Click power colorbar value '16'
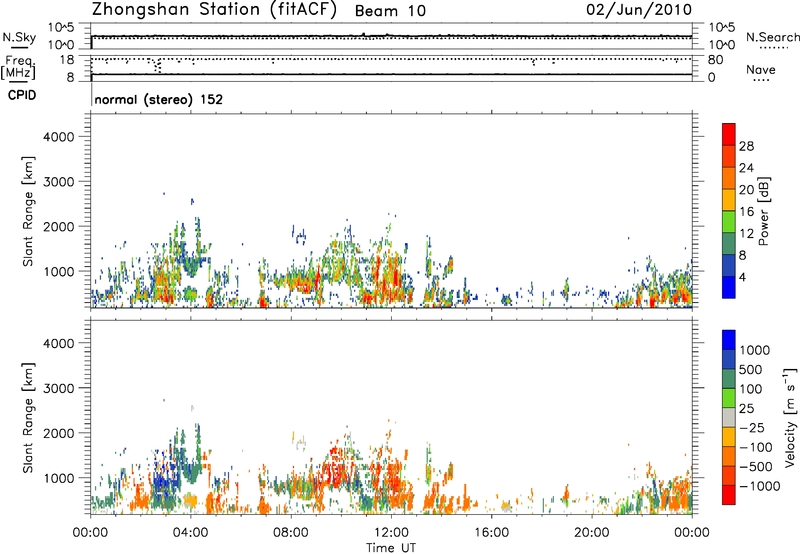This screenshot has width=800, height=554. pos(746,212)
